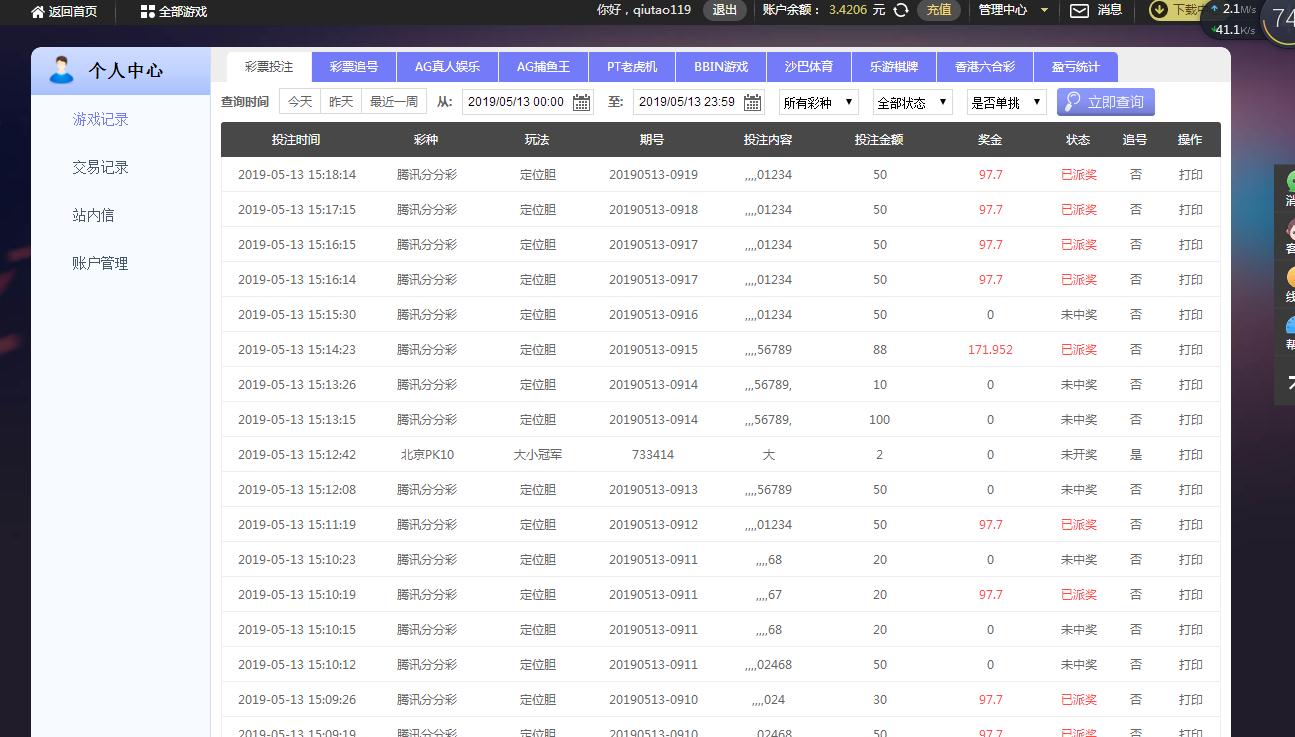Refresh the account balance with the refresh icon
Screen dimensions: 1295x737
901,10
